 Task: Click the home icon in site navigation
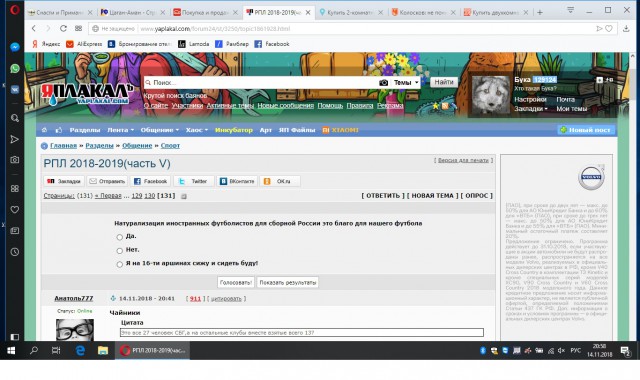coord(44,130)
